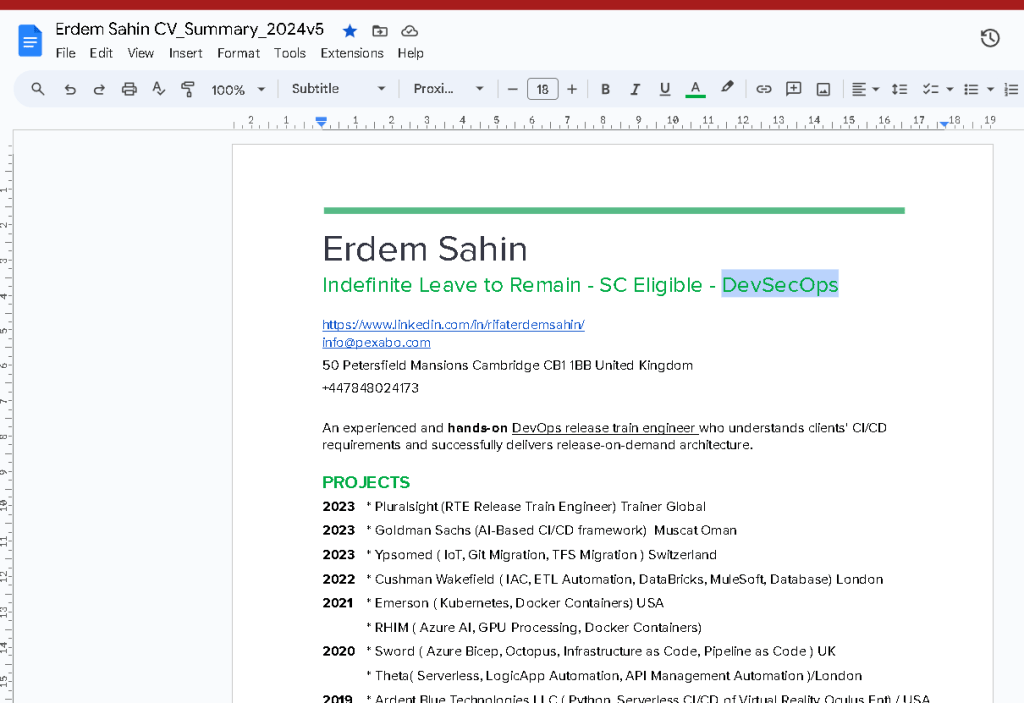
Task: Click the phone number +447848024173
Action: pos(370,388)
